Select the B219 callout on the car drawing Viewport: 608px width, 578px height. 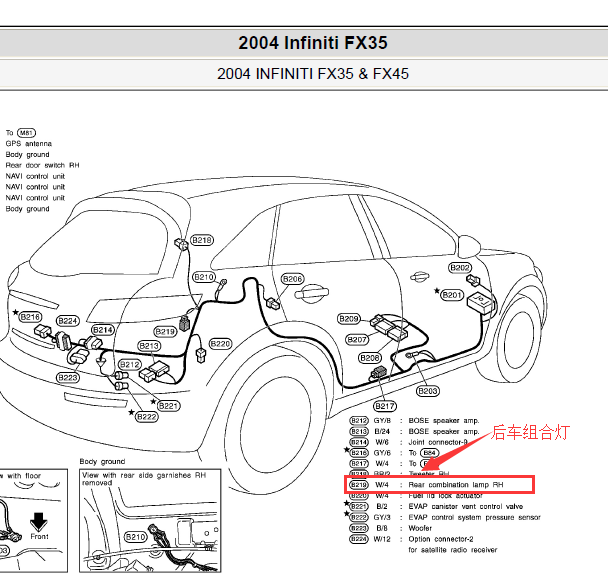(x=165, y=332)
